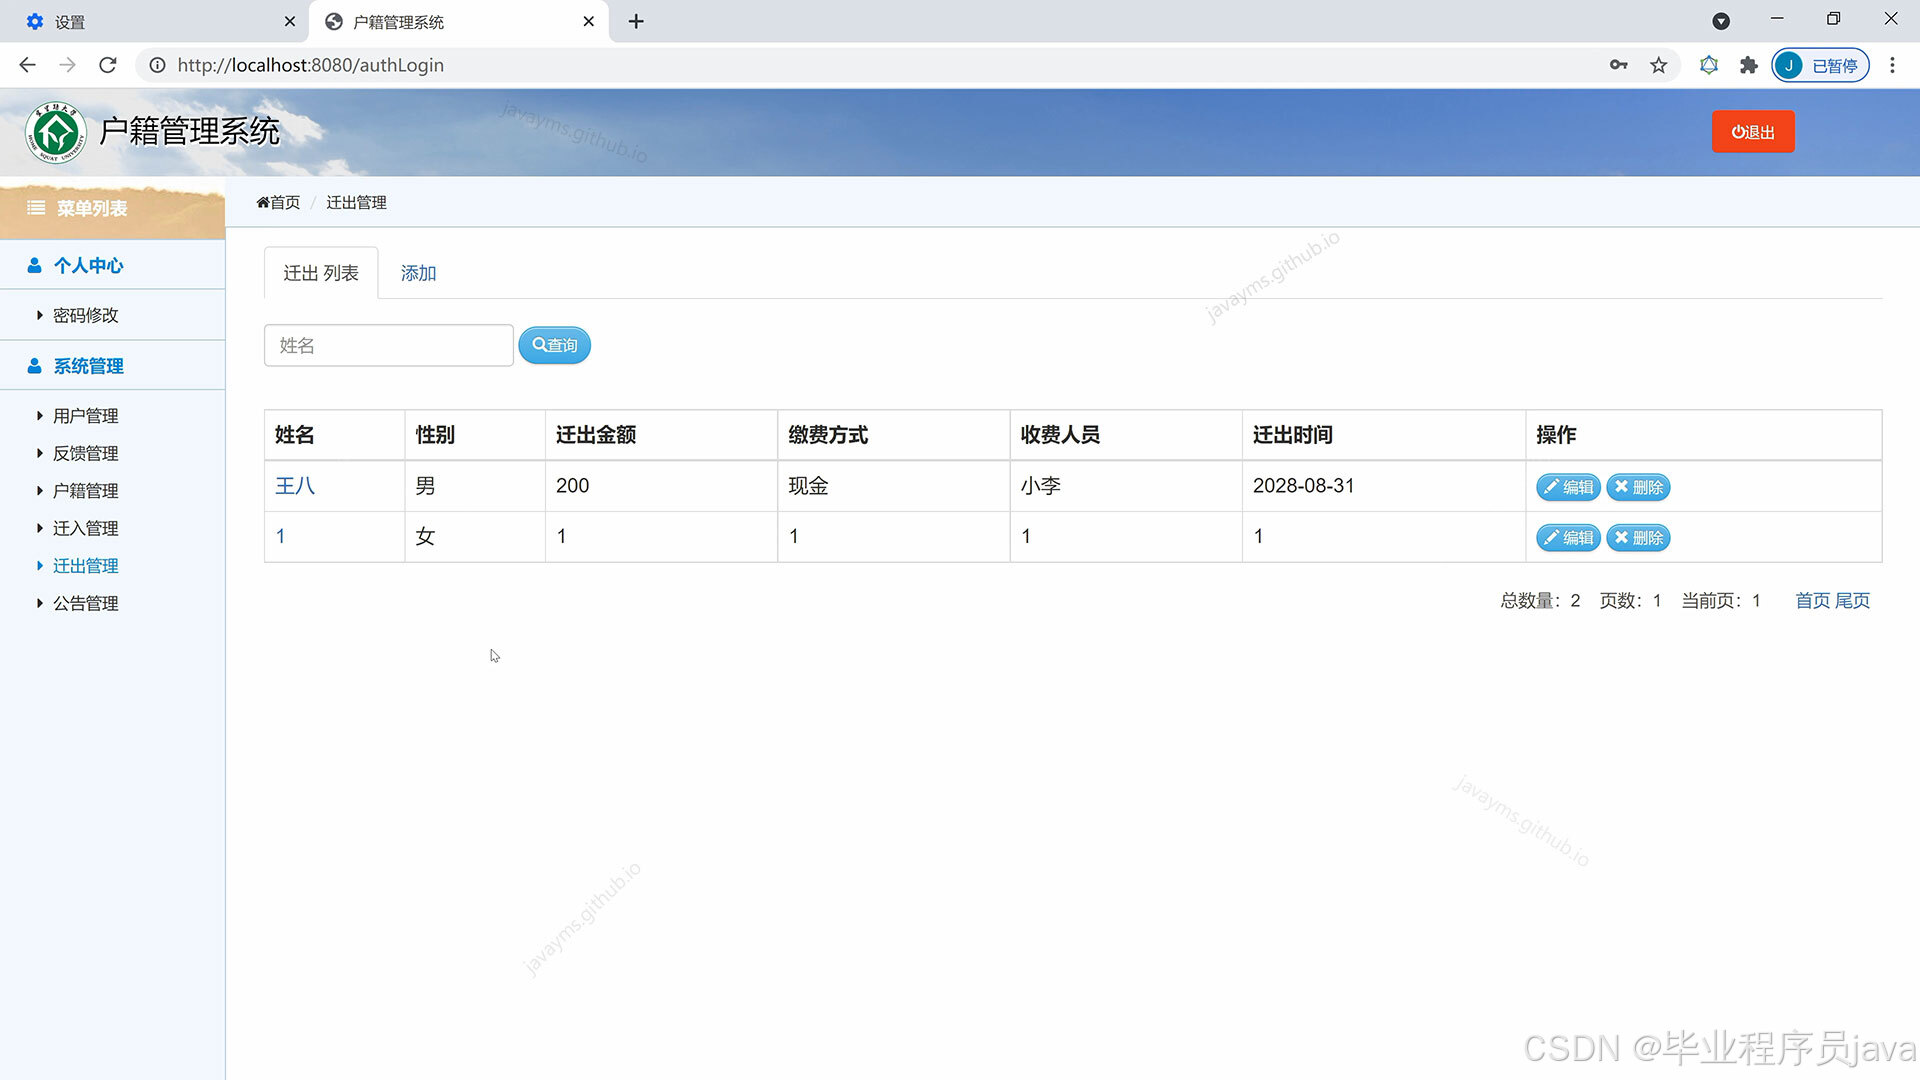Image resolution: width=1920 pixels, height=1080 pixels.
Task: Edit the record named 1
Action: pos(1568,538)
